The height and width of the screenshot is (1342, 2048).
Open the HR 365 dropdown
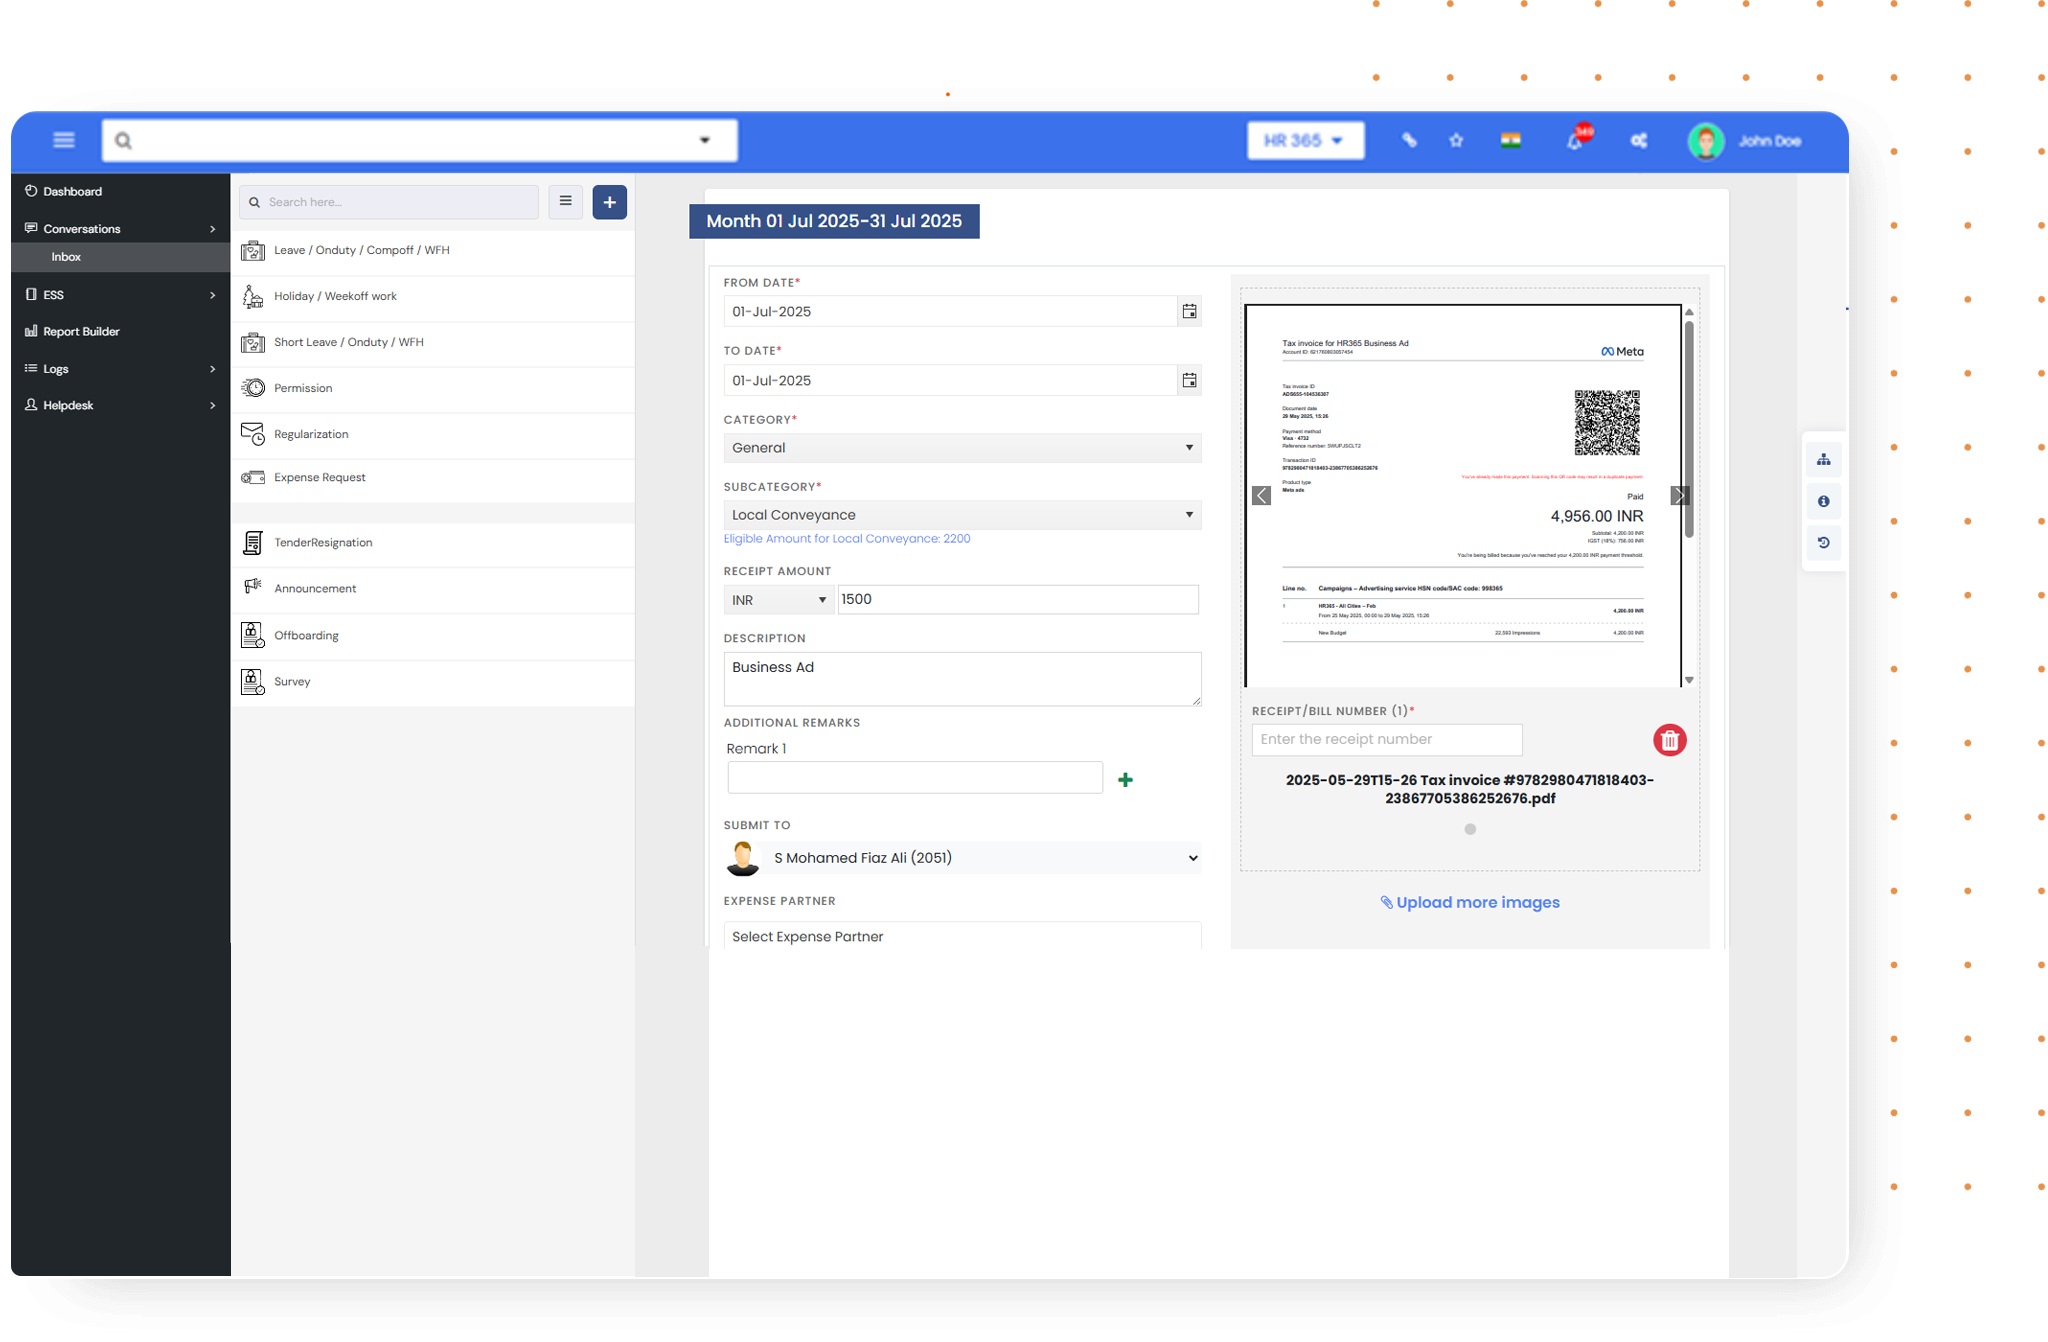pyautogui.click(x=1305, y=140)
